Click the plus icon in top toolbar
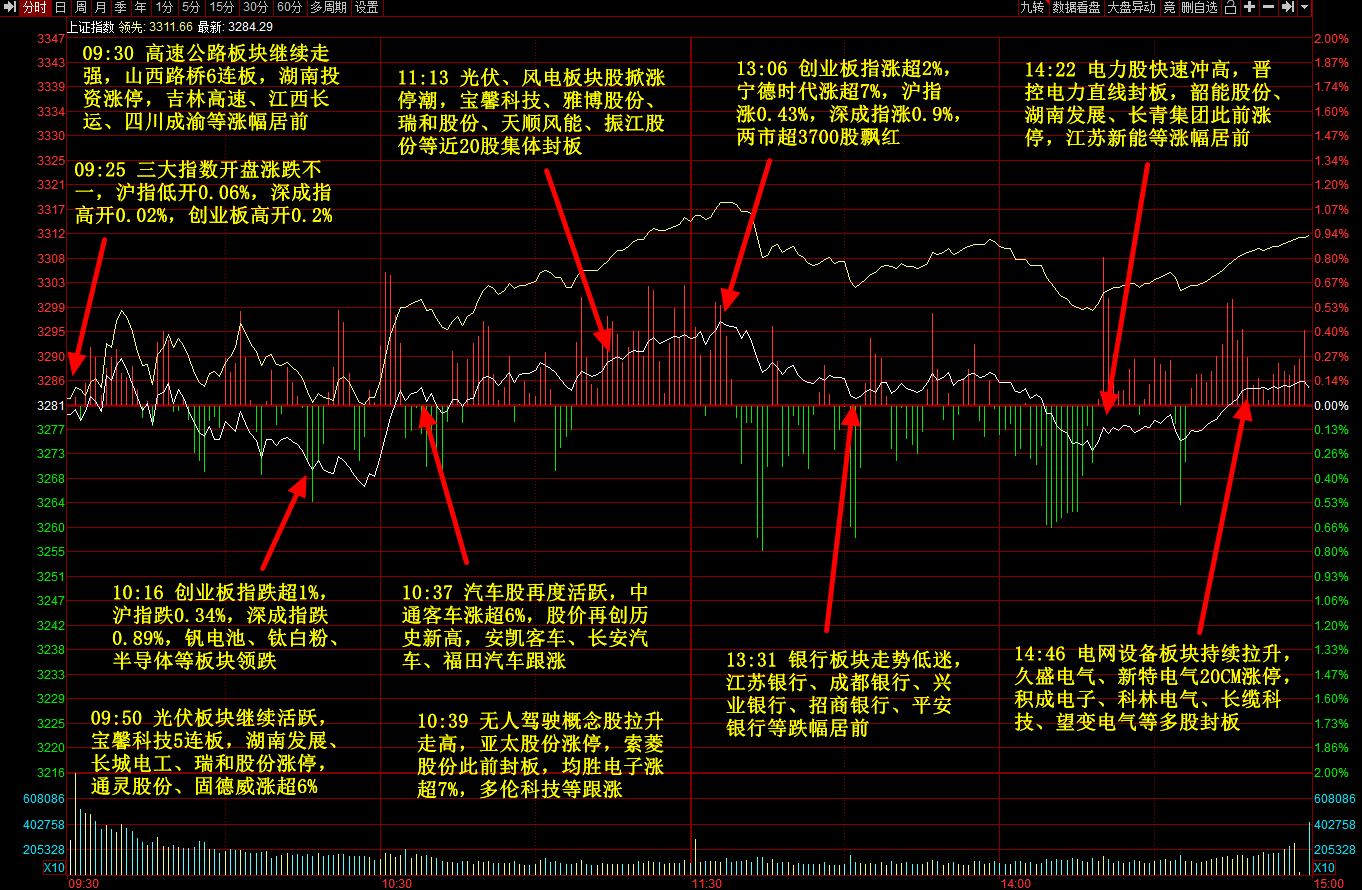The height and width of the screenshot is (890, 1362). [1249, 7]
